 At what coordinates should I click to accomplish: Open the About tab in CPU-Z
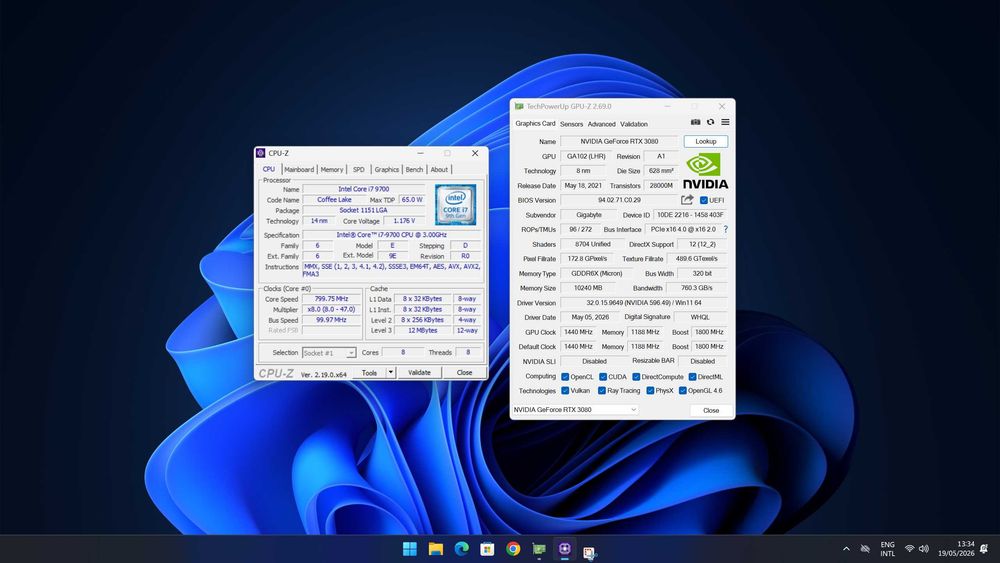point(439,170)
